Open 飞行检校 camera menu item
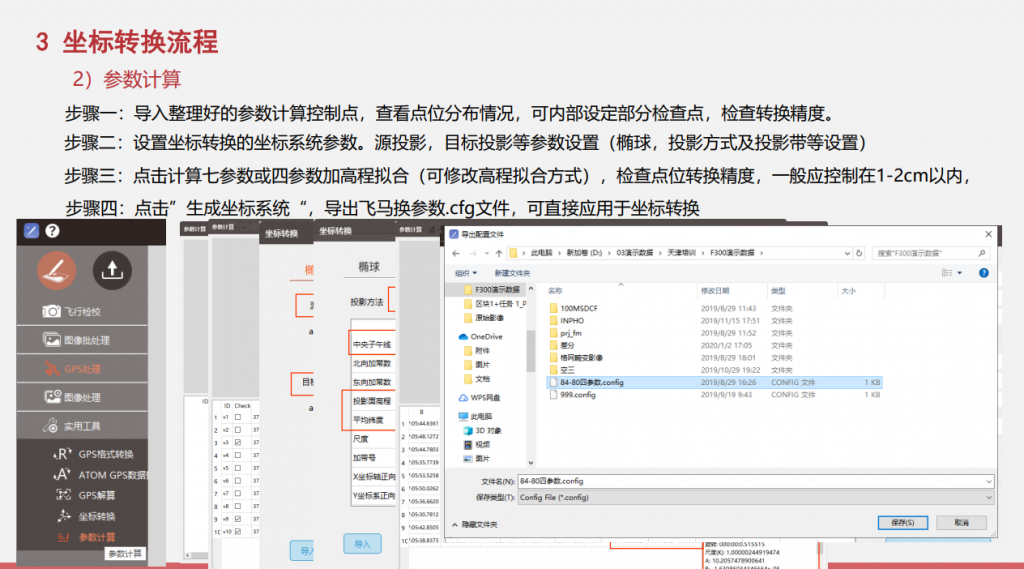The height and width of the screenshot is (569, 1024). (x=82, y=312)
